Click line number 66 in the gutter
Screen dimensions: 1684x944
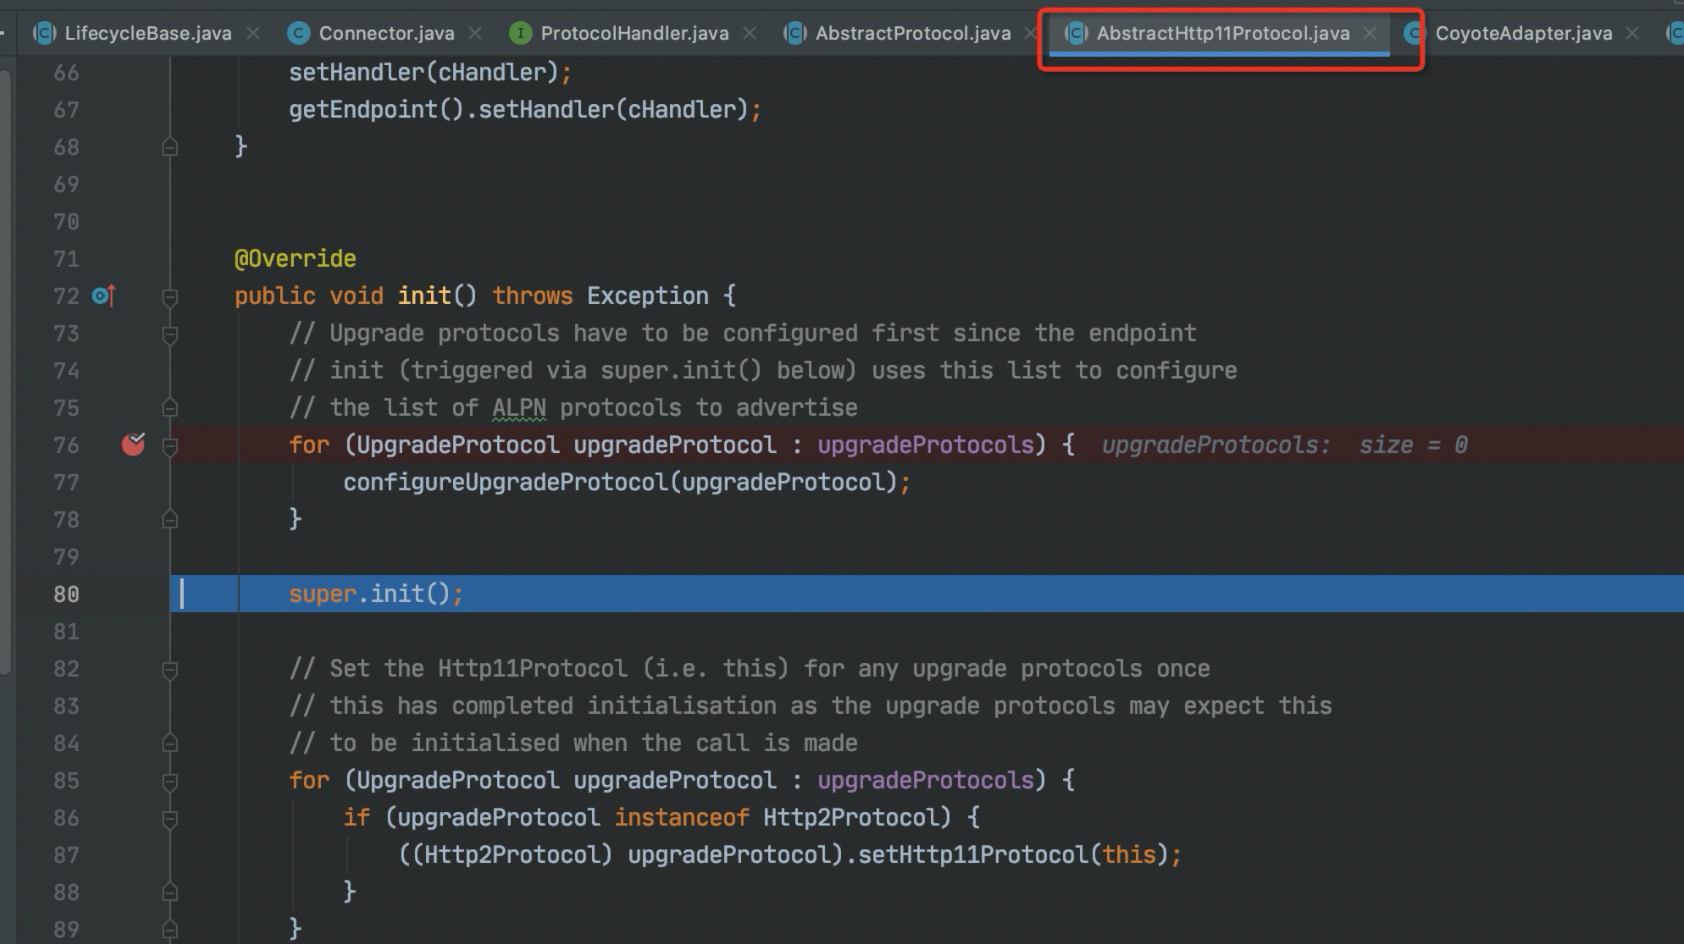pos(66,72)
